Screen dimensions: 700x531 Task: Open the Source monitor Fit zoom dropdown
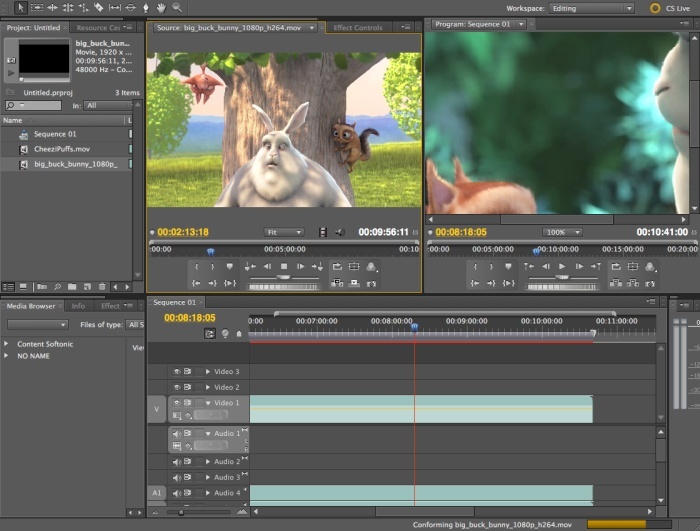coord(283,232)
